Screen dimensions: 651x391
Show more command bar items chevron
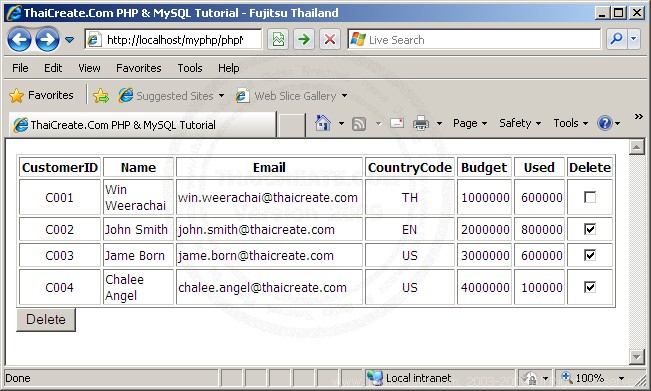[x=639, y=117]
